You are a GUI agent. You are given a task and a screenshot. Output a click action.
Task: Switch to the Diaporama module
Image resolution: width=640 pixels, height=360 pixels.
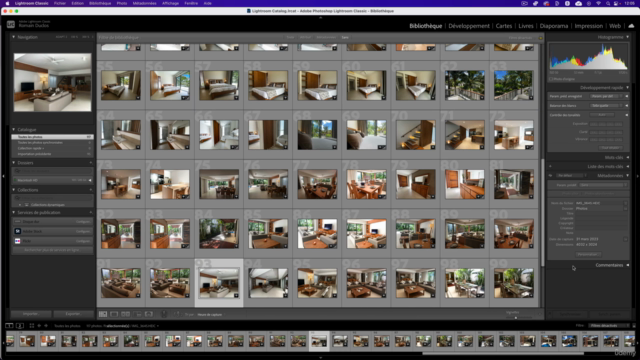553,26
